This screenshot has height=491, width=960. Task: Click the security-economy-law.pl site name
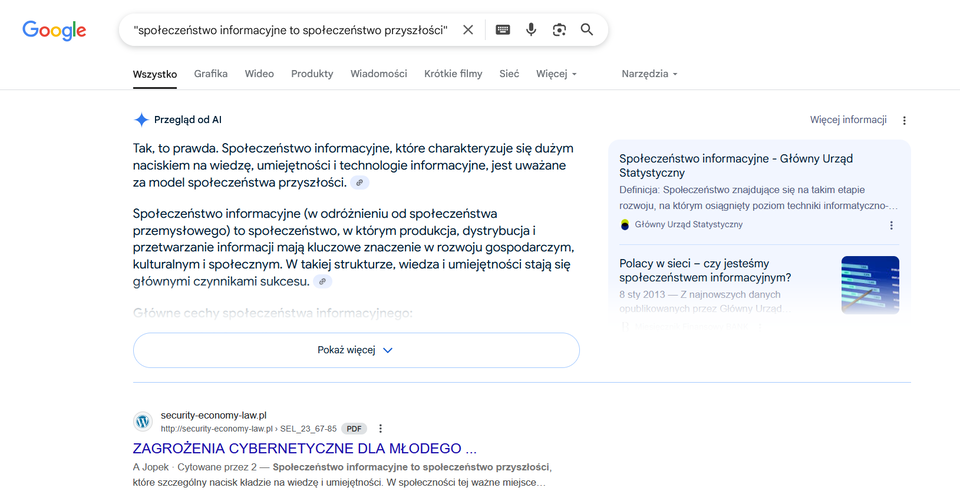tap(214, 415)
